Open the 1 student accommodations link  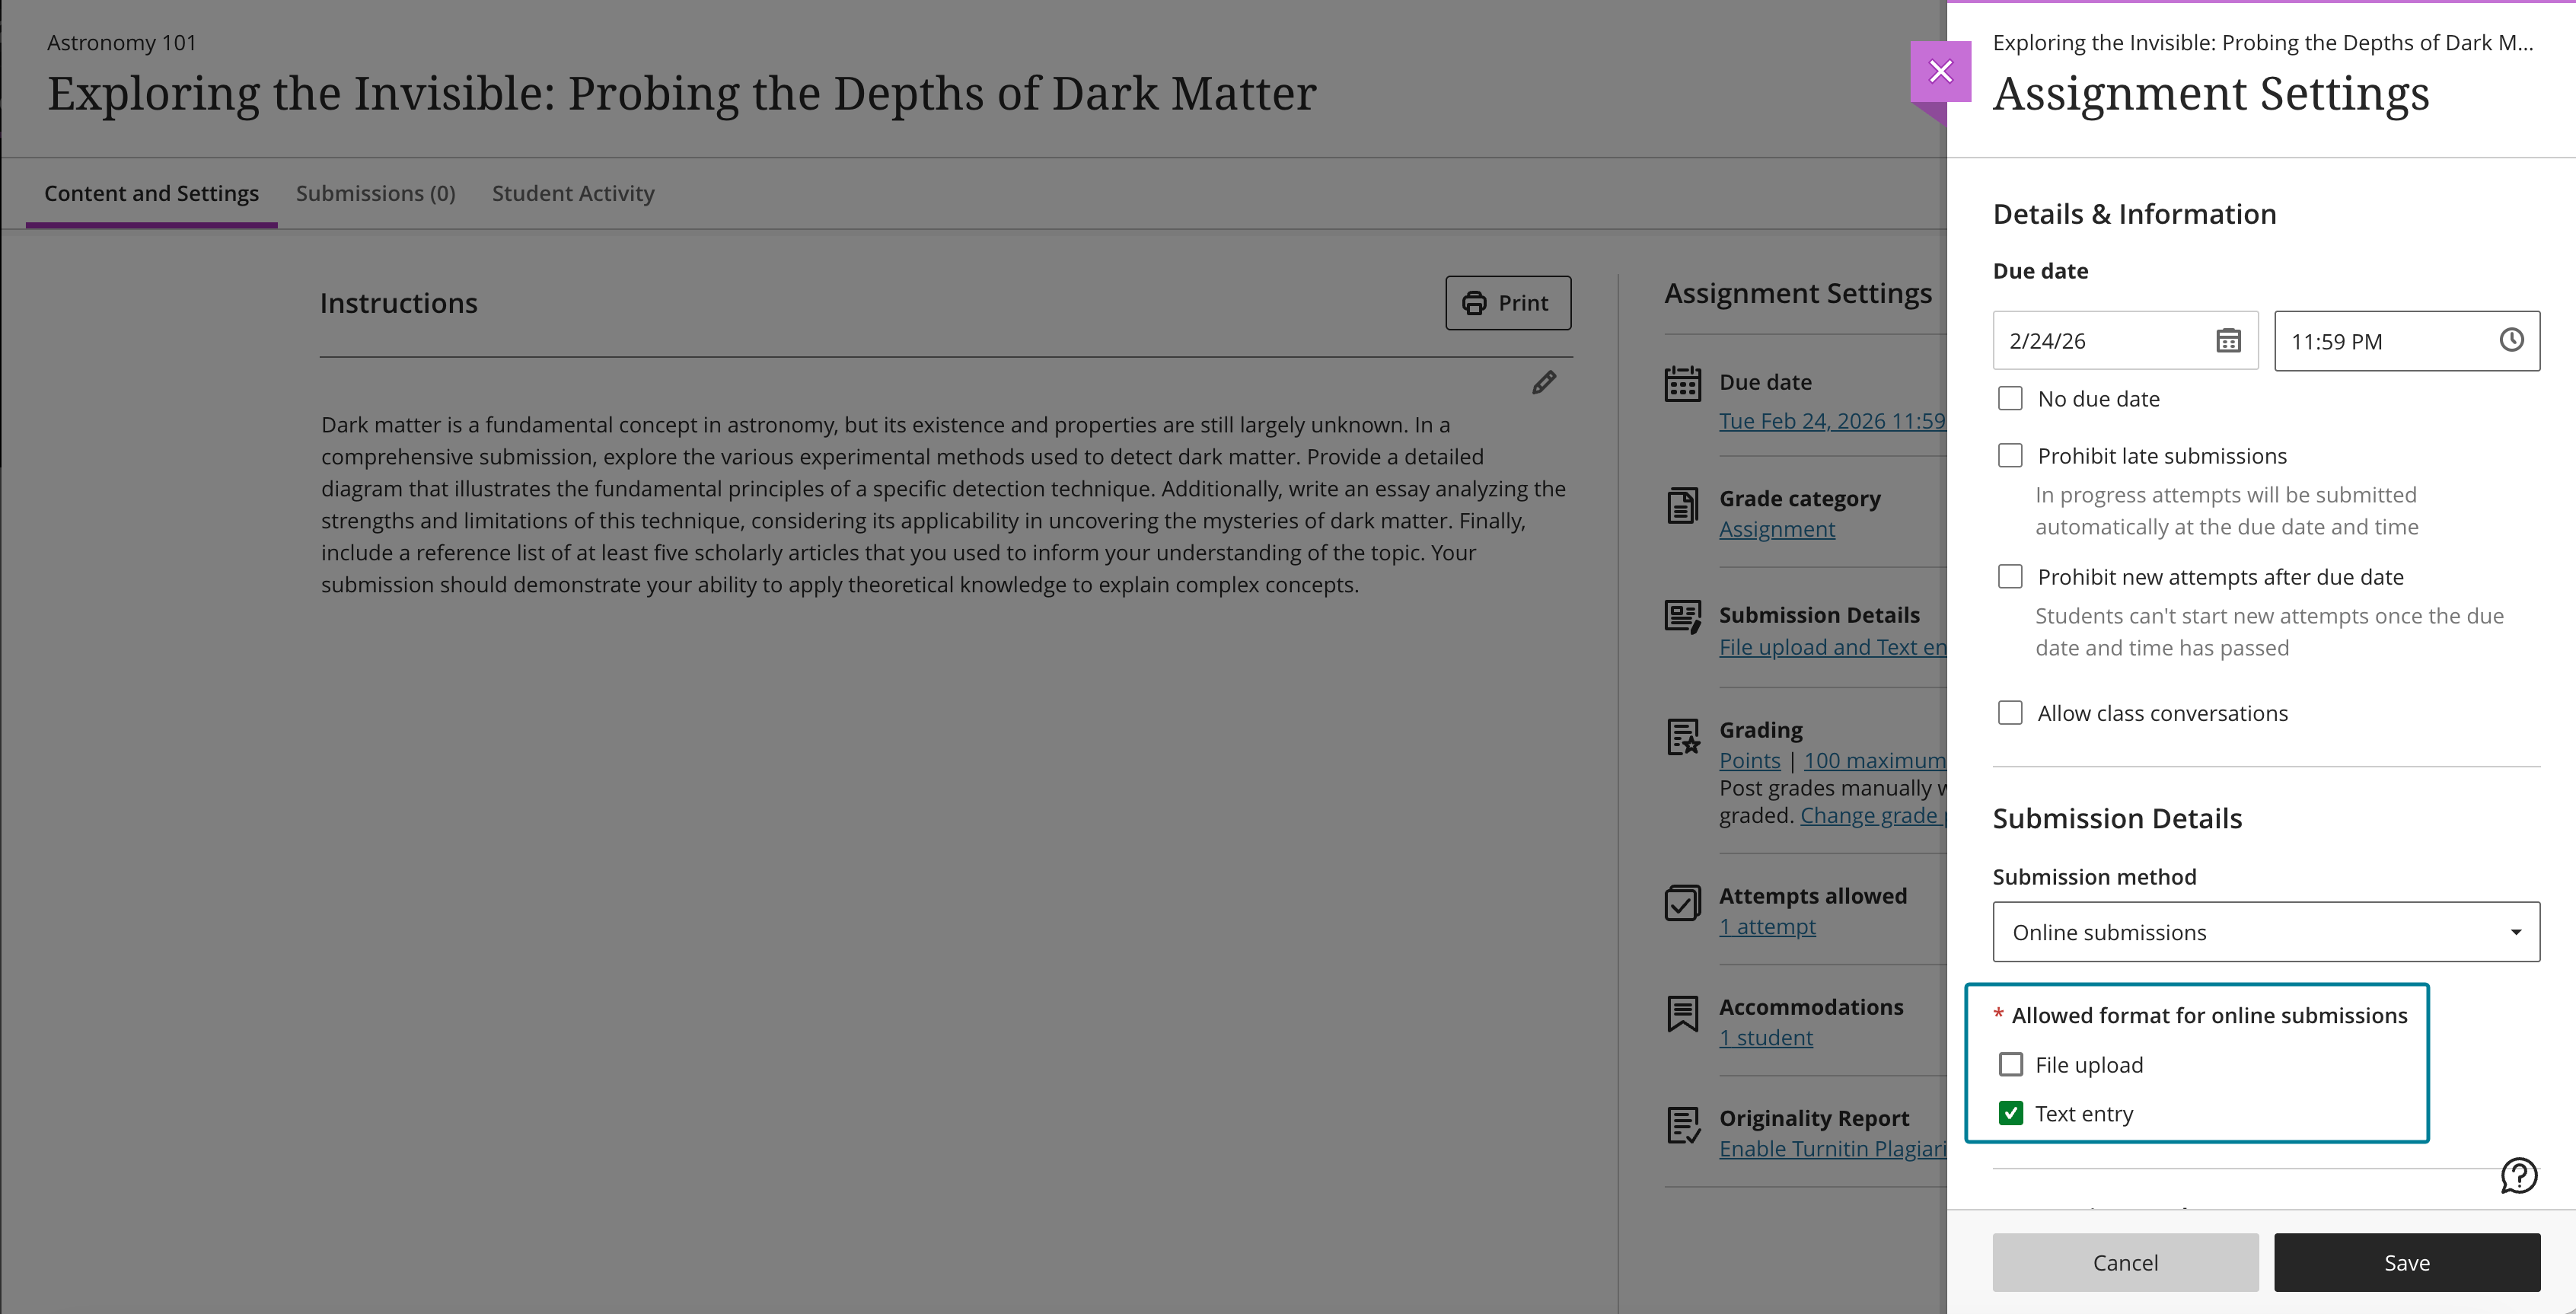(1766, 1037)
